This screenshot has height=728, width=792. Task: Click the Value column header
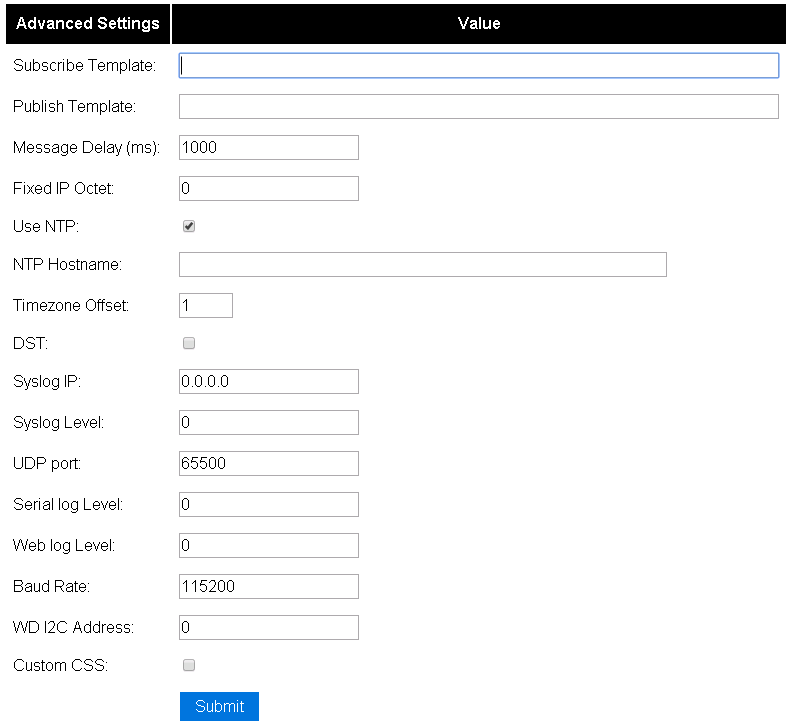(x=479, y=24)
